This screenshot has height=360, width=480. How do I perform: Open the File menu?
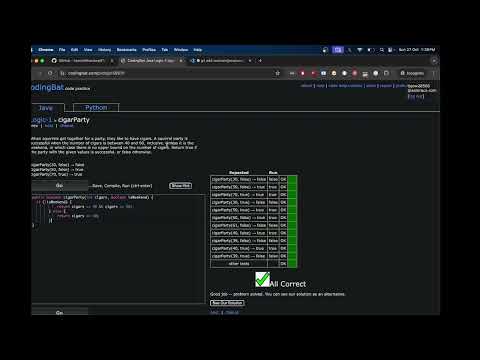pos(62,50)
